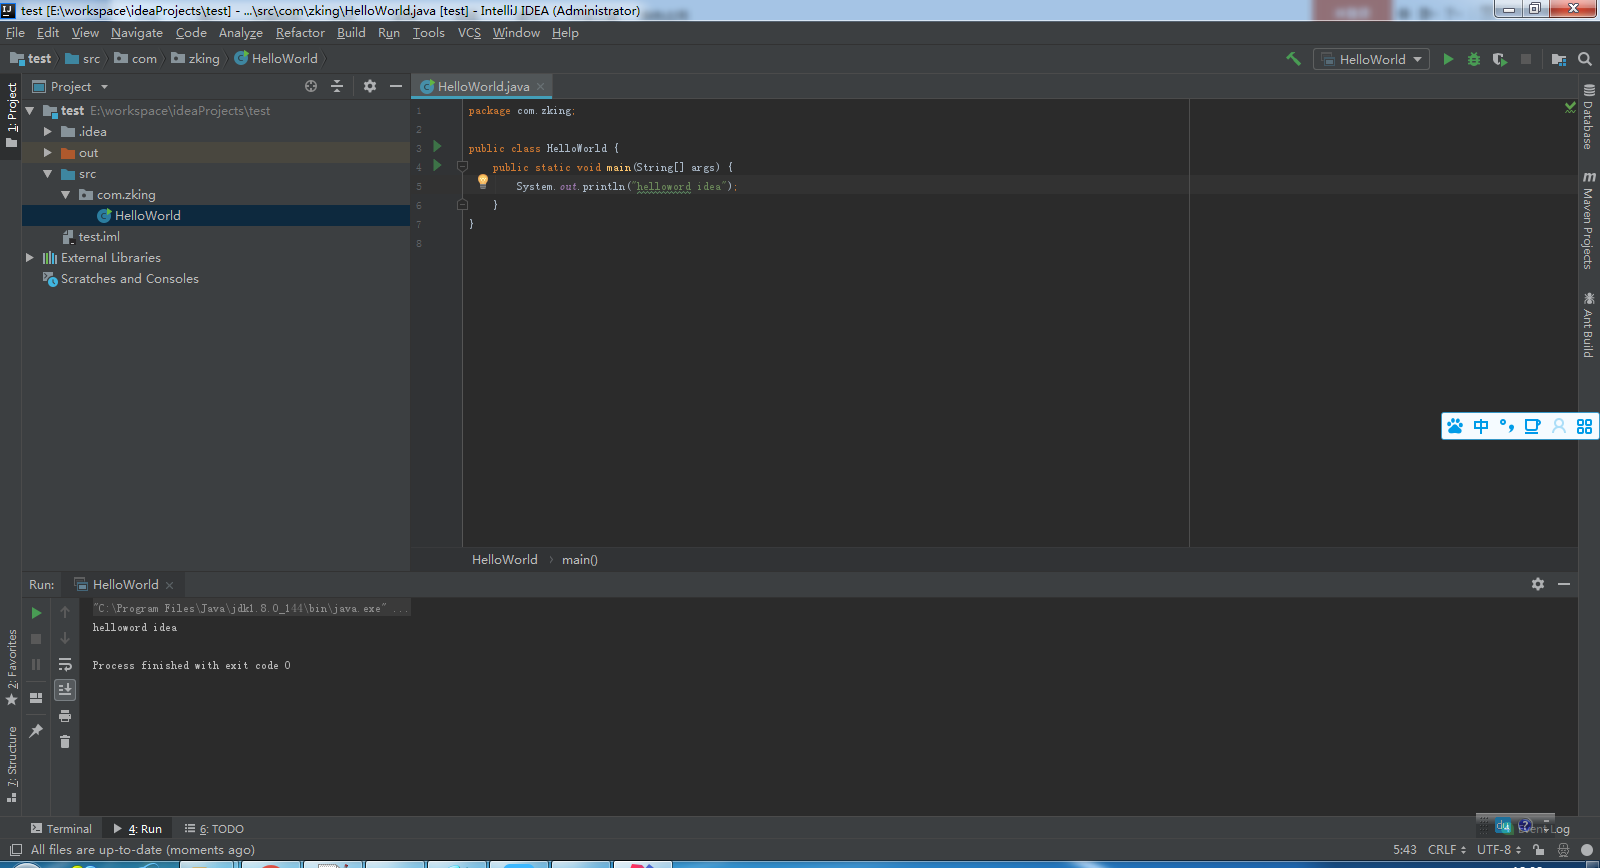Collapse all nodes in the Project panel
This screenshot has width=1600, height=868.
[x=337, y=86]
